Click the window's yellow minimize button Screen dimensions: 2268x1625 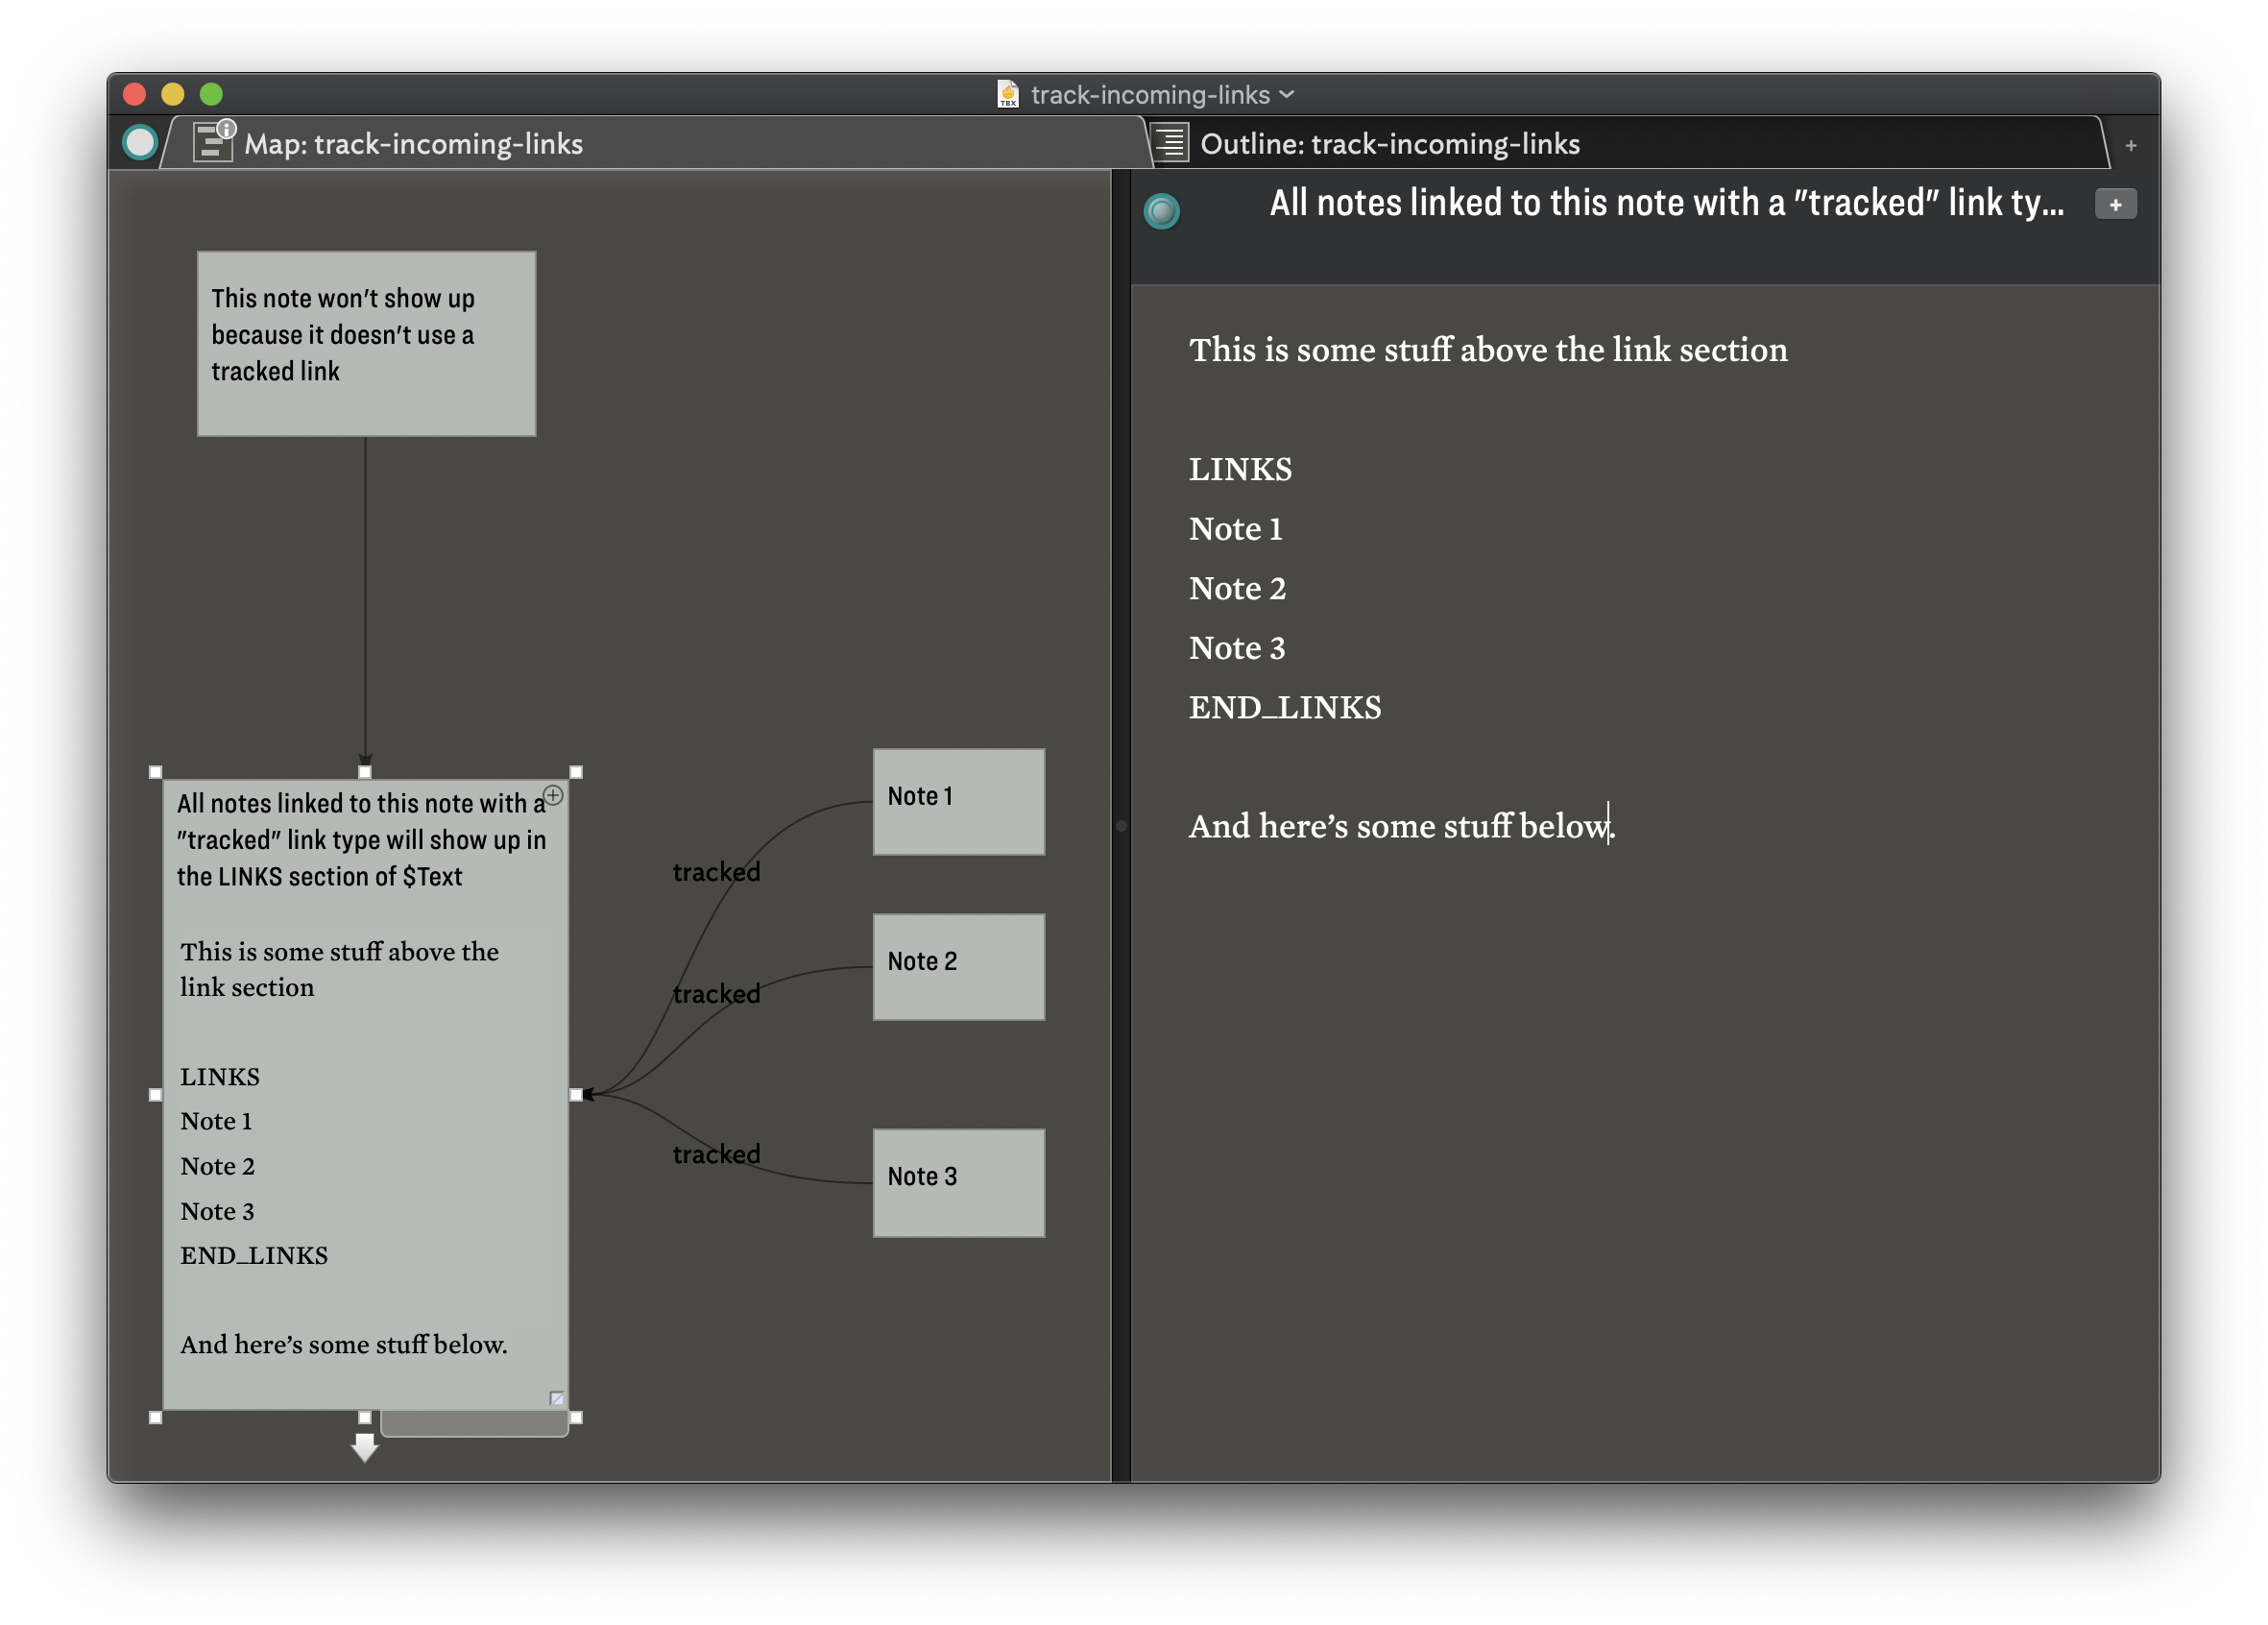[173, 94]
